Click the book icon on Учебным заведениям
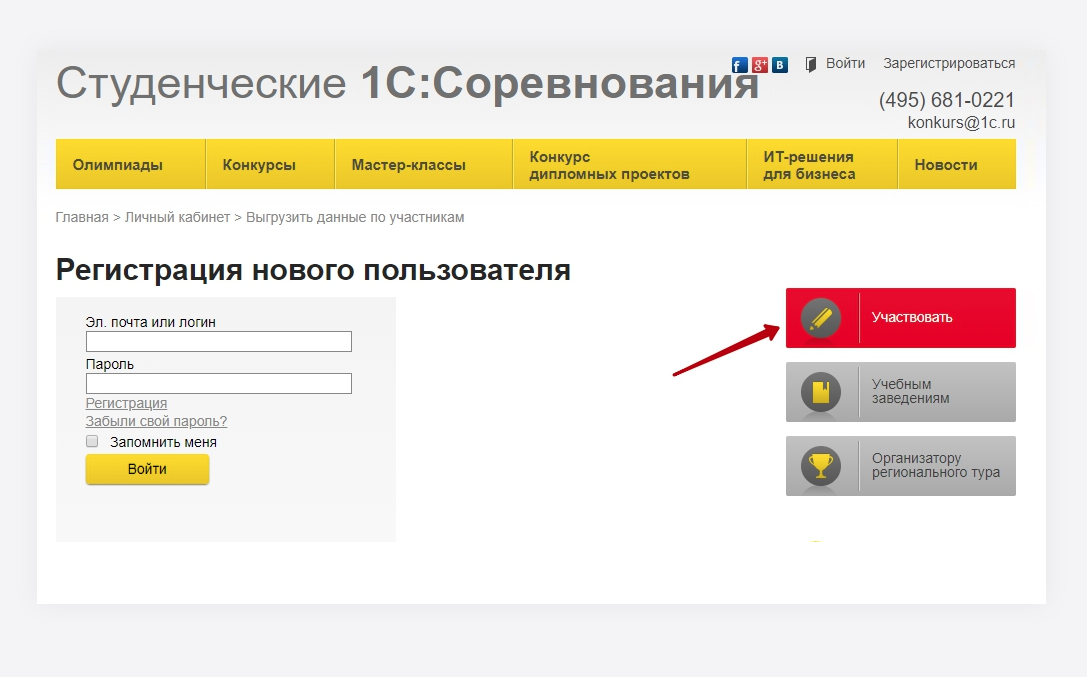1087x677 pixels. tap(821, 392)
